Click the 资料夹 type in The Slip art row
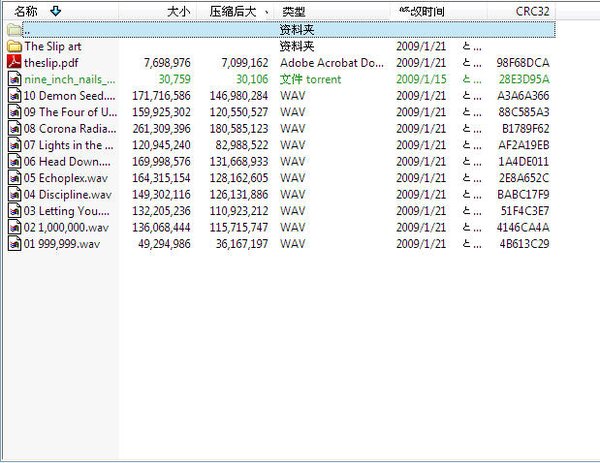The image size is (600, 463). [297, 47]
